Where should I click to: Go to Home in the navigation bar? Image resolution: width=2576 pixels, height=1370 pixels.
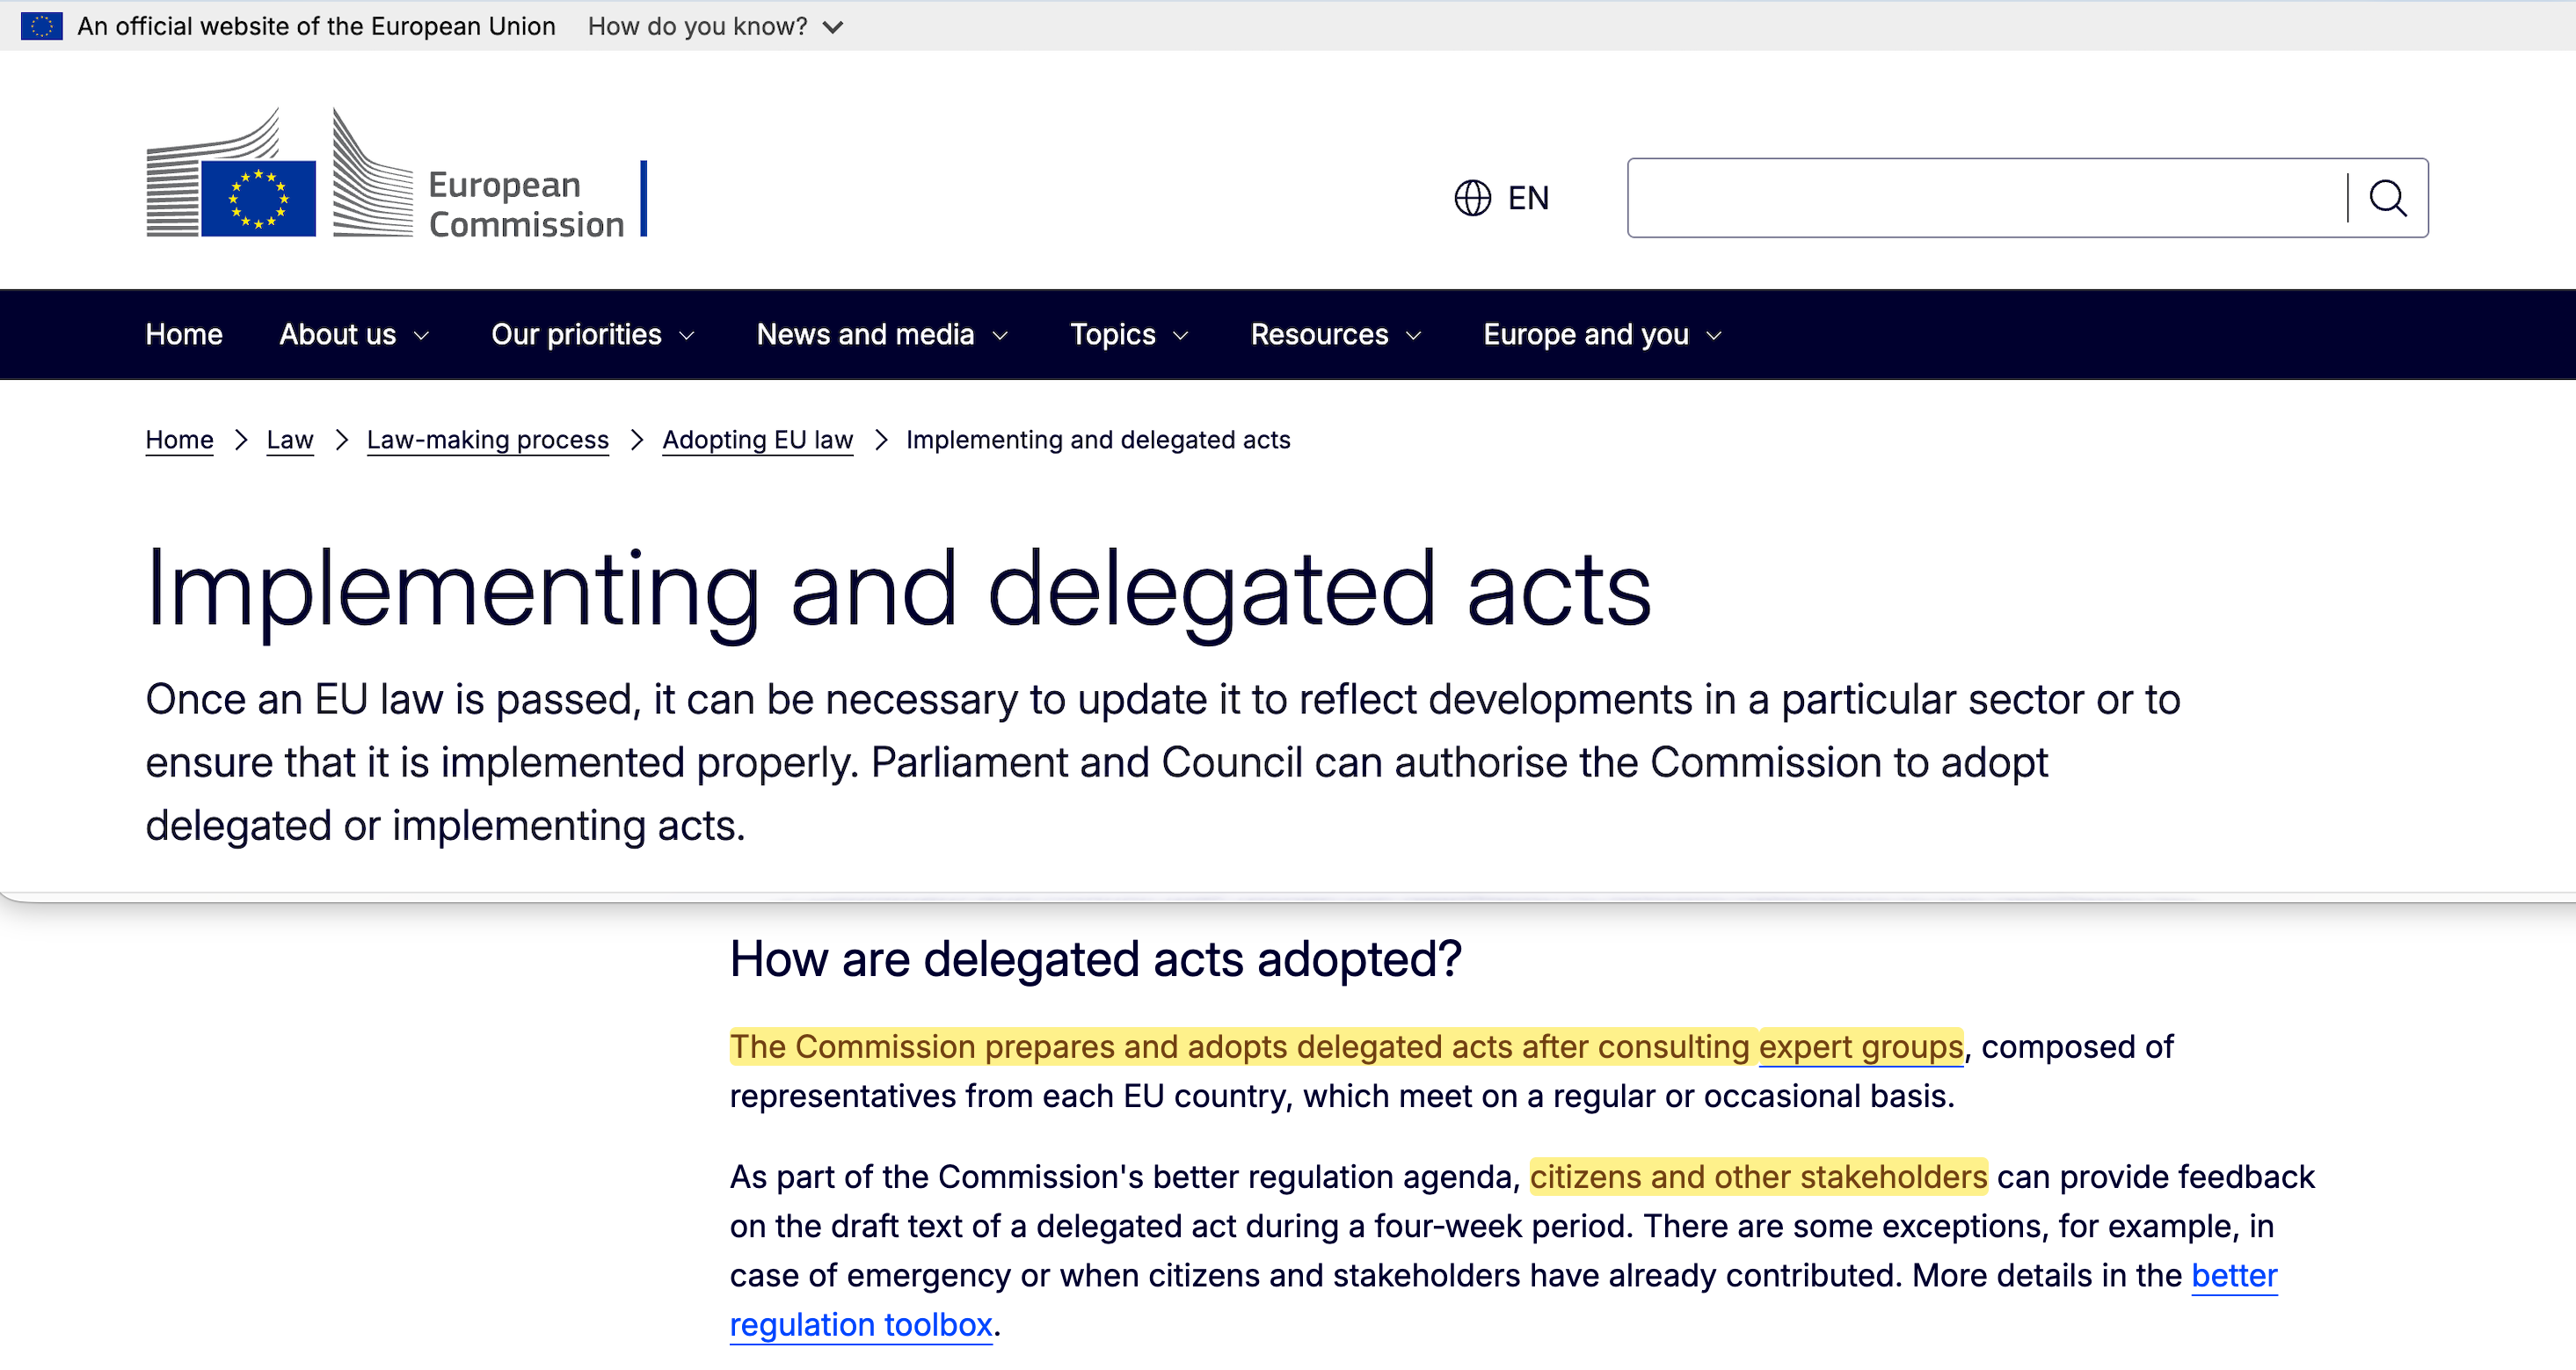184,334
